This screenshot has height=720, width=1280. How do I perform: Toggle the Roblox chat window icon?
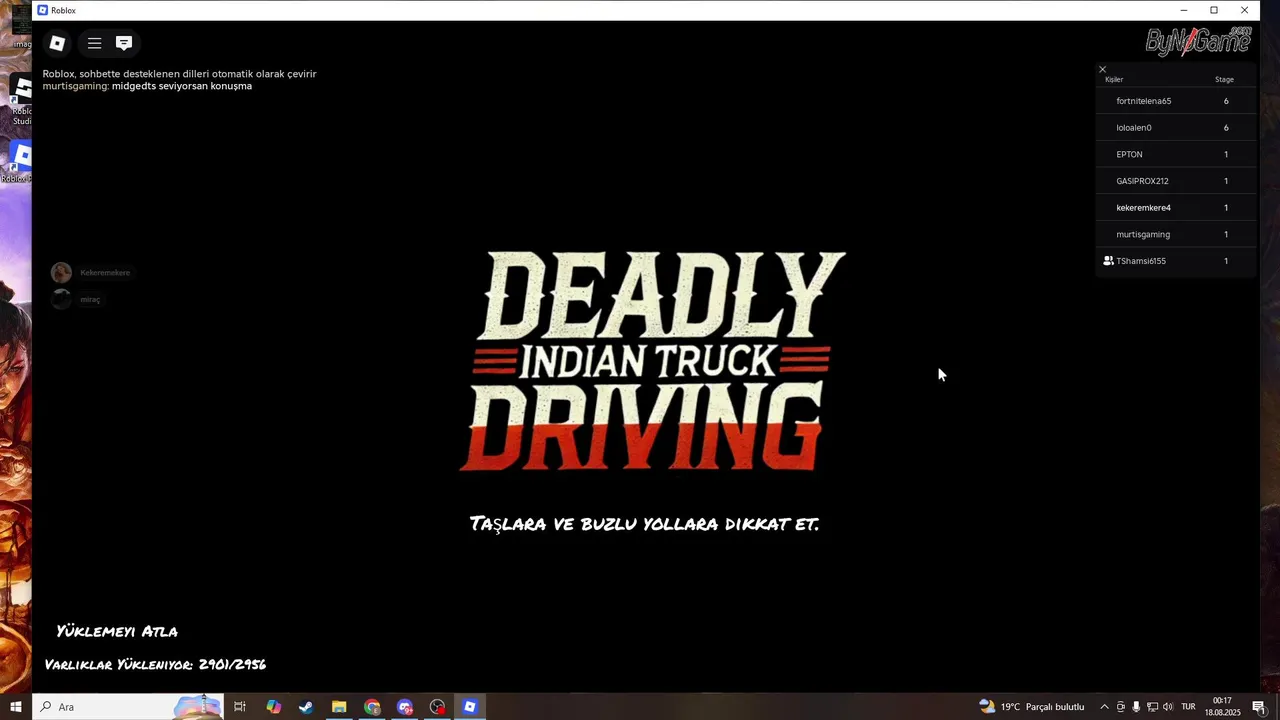pos(124,43)
